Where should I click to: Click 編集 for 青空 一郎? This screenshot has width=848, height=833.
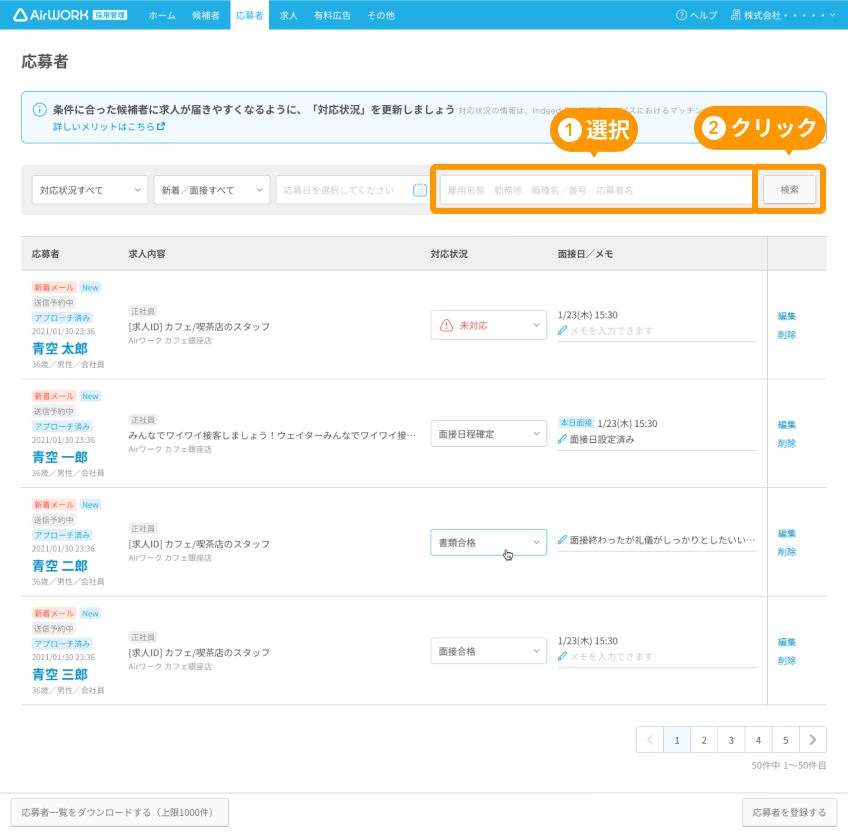[x=787, y=425]
